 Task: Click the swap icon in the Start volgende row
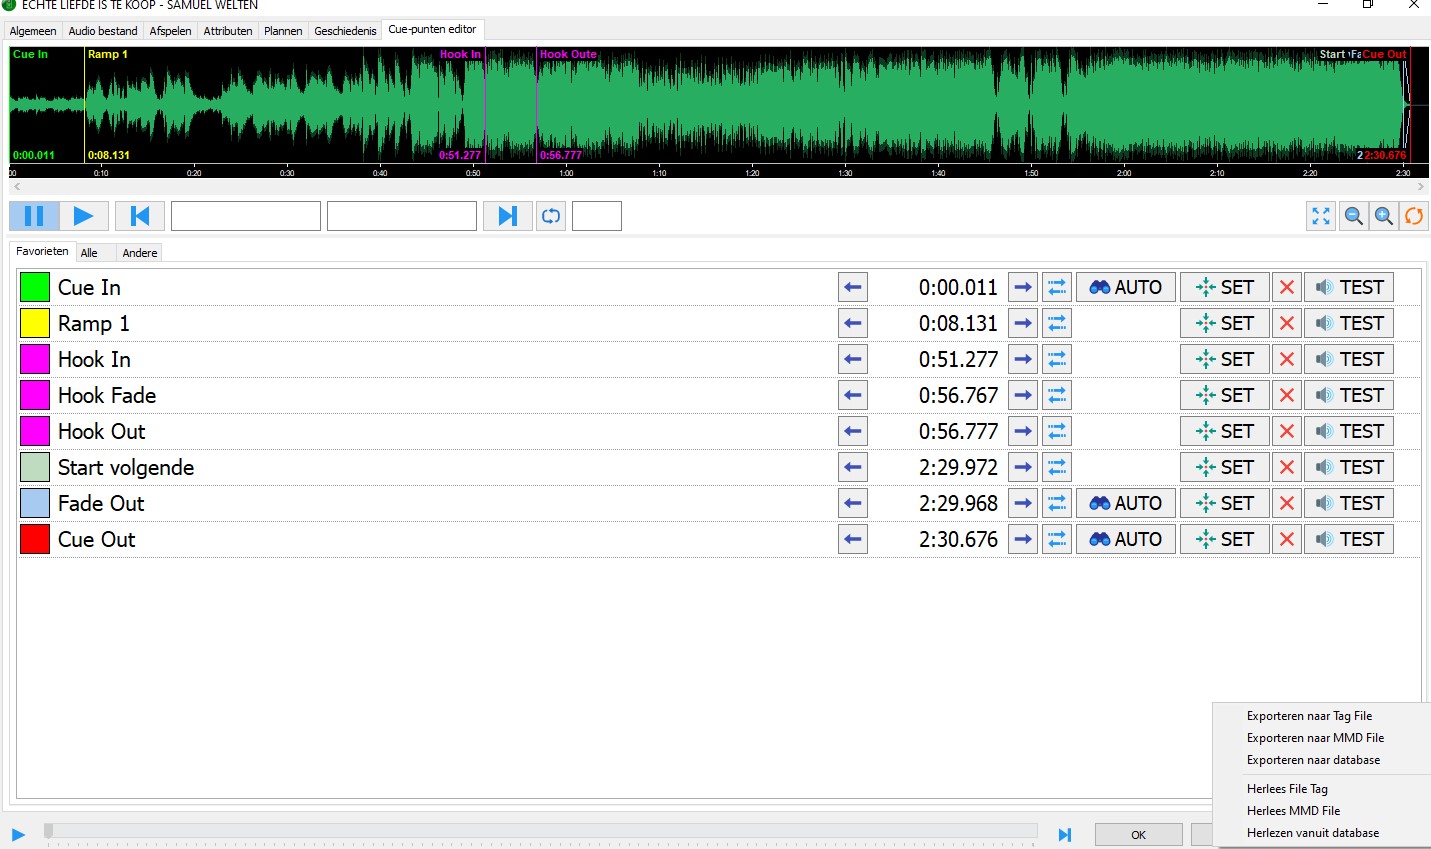coord(1057,468)
